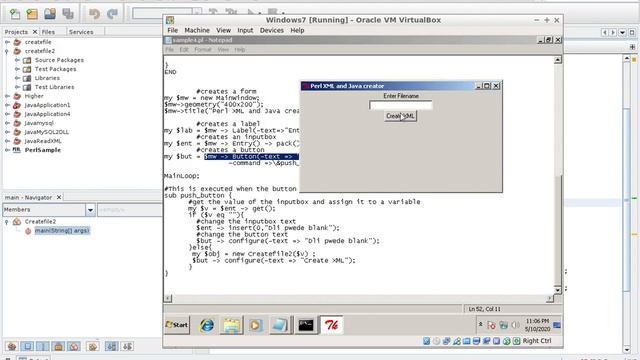This screenshot has width=640, height=360.
Task: Expand the Test Packages node
Action: tap(17, 69)
